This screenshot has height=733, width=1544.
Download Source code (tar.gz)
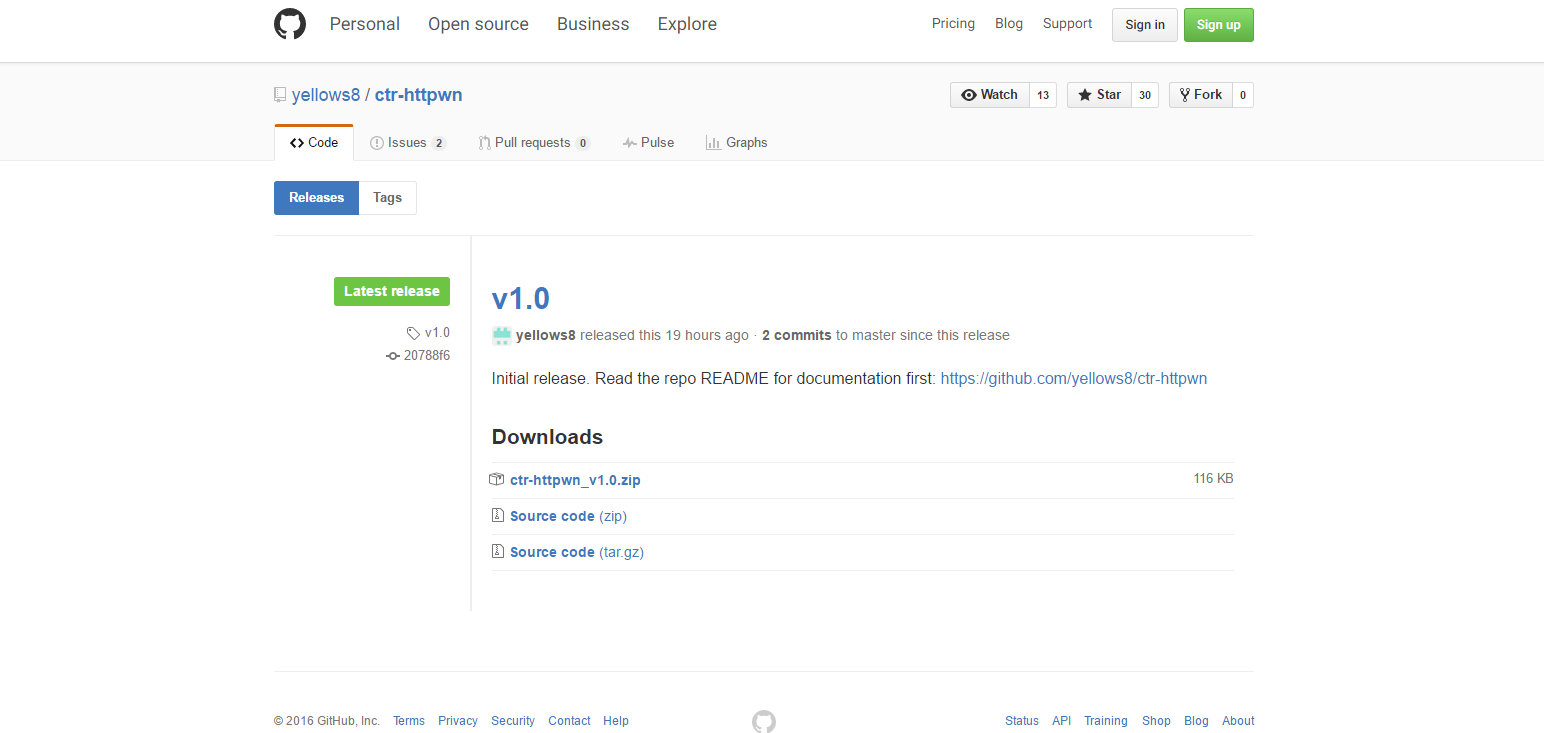[577, 552]
